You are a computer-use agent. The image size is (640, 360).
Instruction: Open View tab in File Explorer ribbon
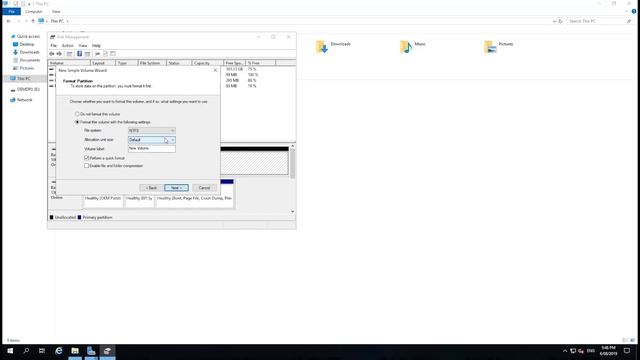[56, 11]
